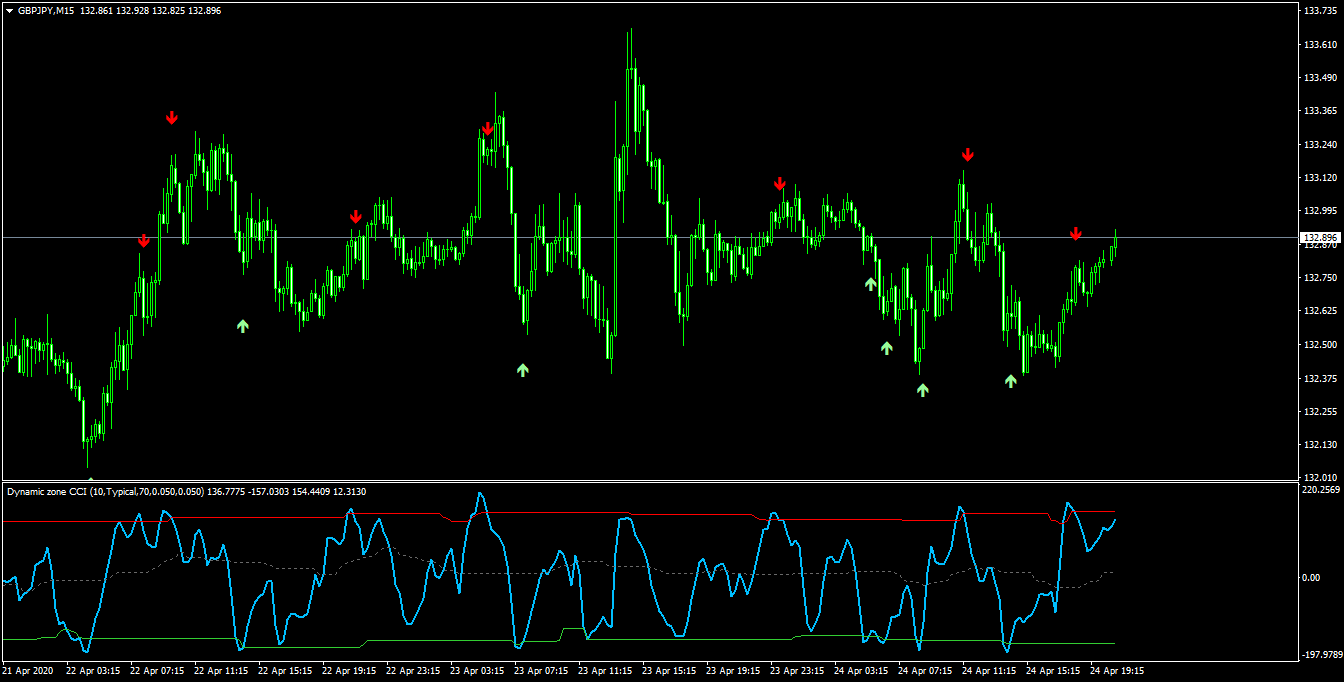Click the 22 Apr 03:15 label on time axis
This screenshot has height=682, width=1344.
93,671
